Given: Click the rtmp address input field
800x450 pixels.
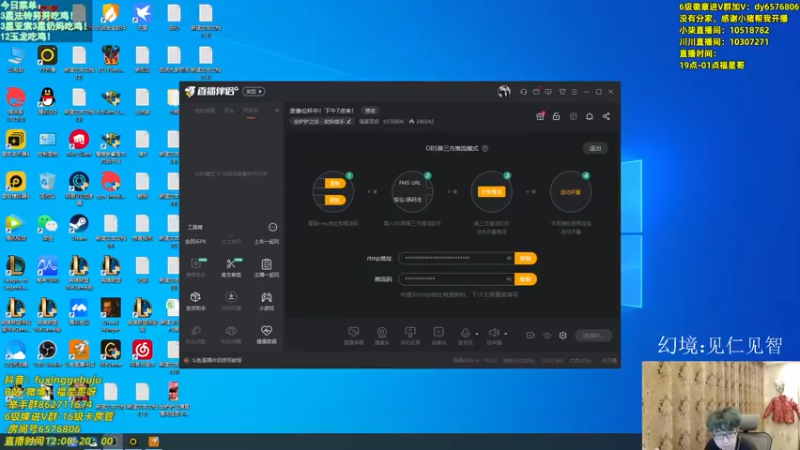Looking at the screenshot, I should click(456, 258).
